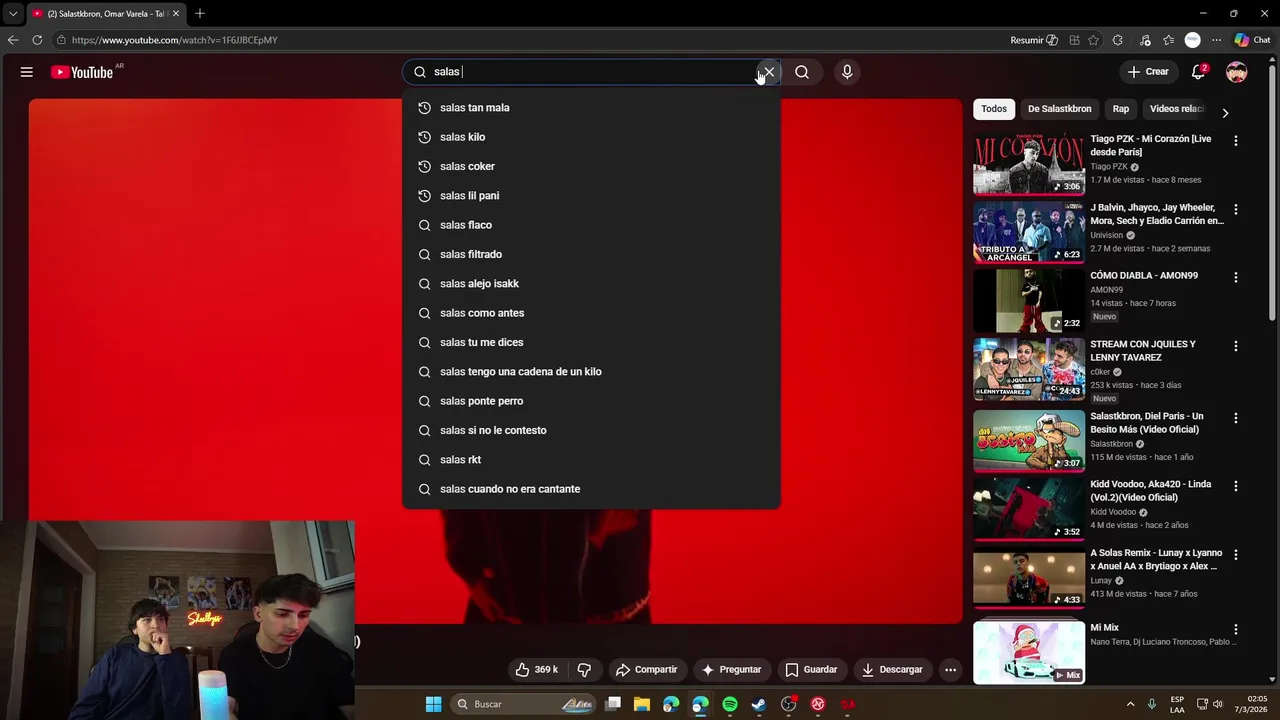
Task: Pick suggestion salas coker
Action: pos(591,166)
